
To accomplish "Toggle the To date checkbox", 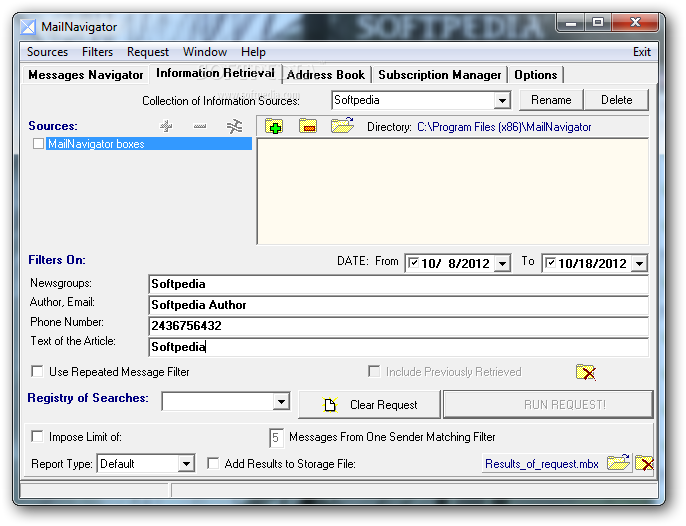I will coord(550,263).
